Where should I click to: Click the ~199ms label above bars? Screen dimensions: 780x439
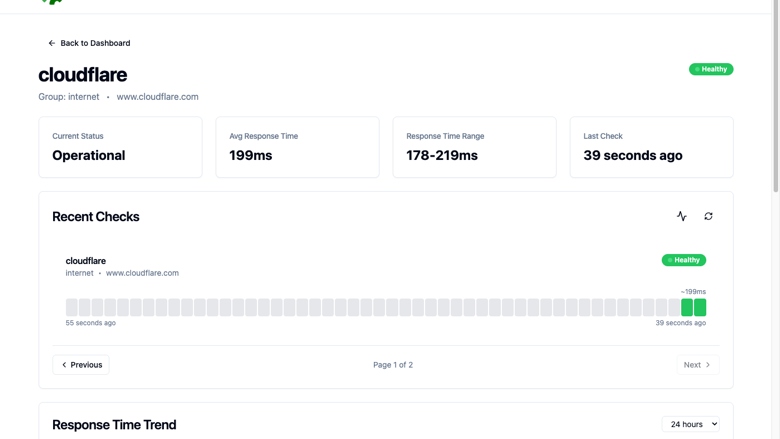[x=693, y=292]
